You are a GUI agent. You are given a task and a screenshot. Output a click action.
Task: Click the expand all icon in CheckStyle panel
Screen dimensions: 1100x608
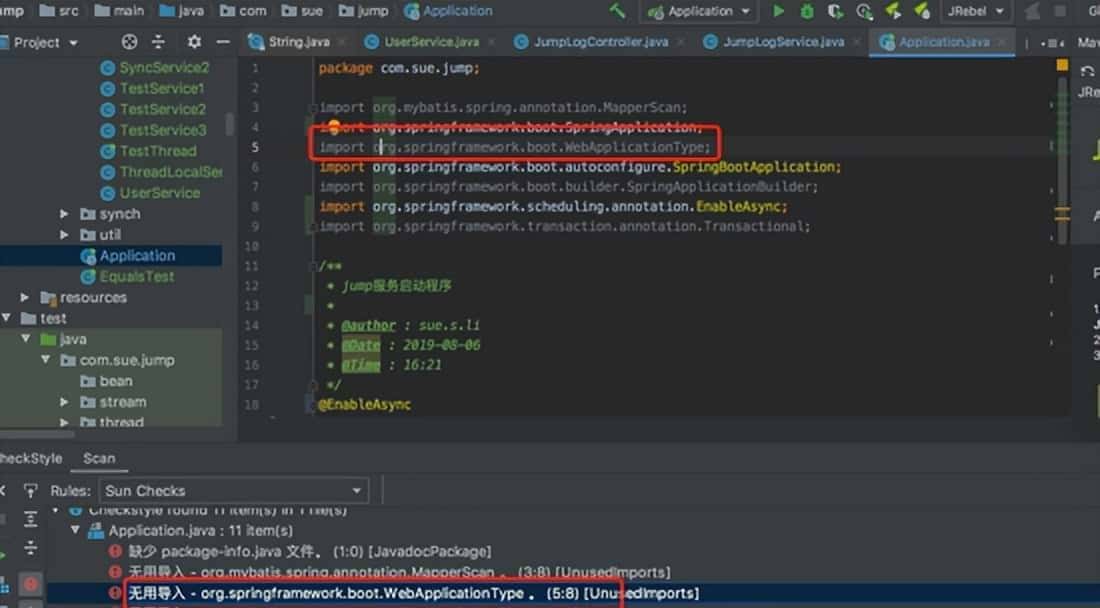31,518
